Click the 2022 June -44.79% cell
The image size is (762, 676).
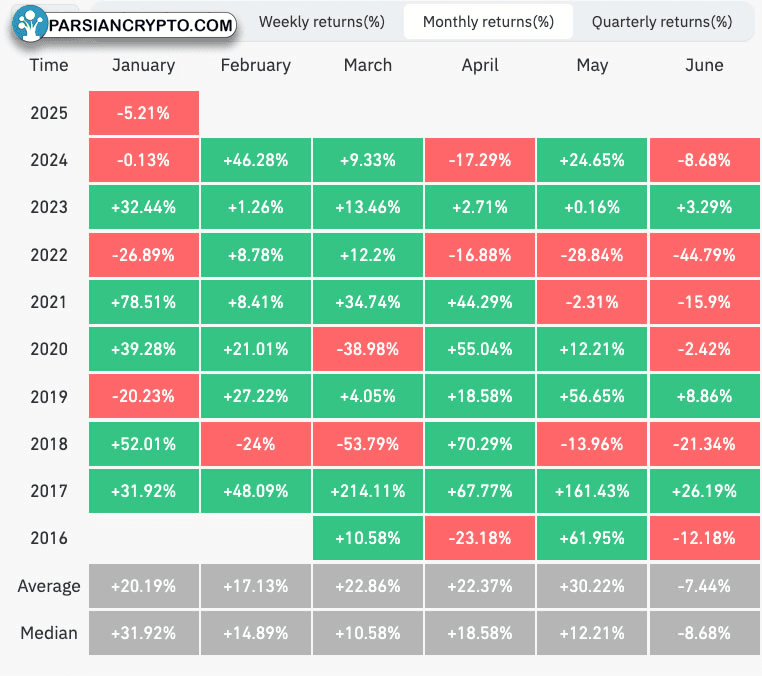point(705,255)
